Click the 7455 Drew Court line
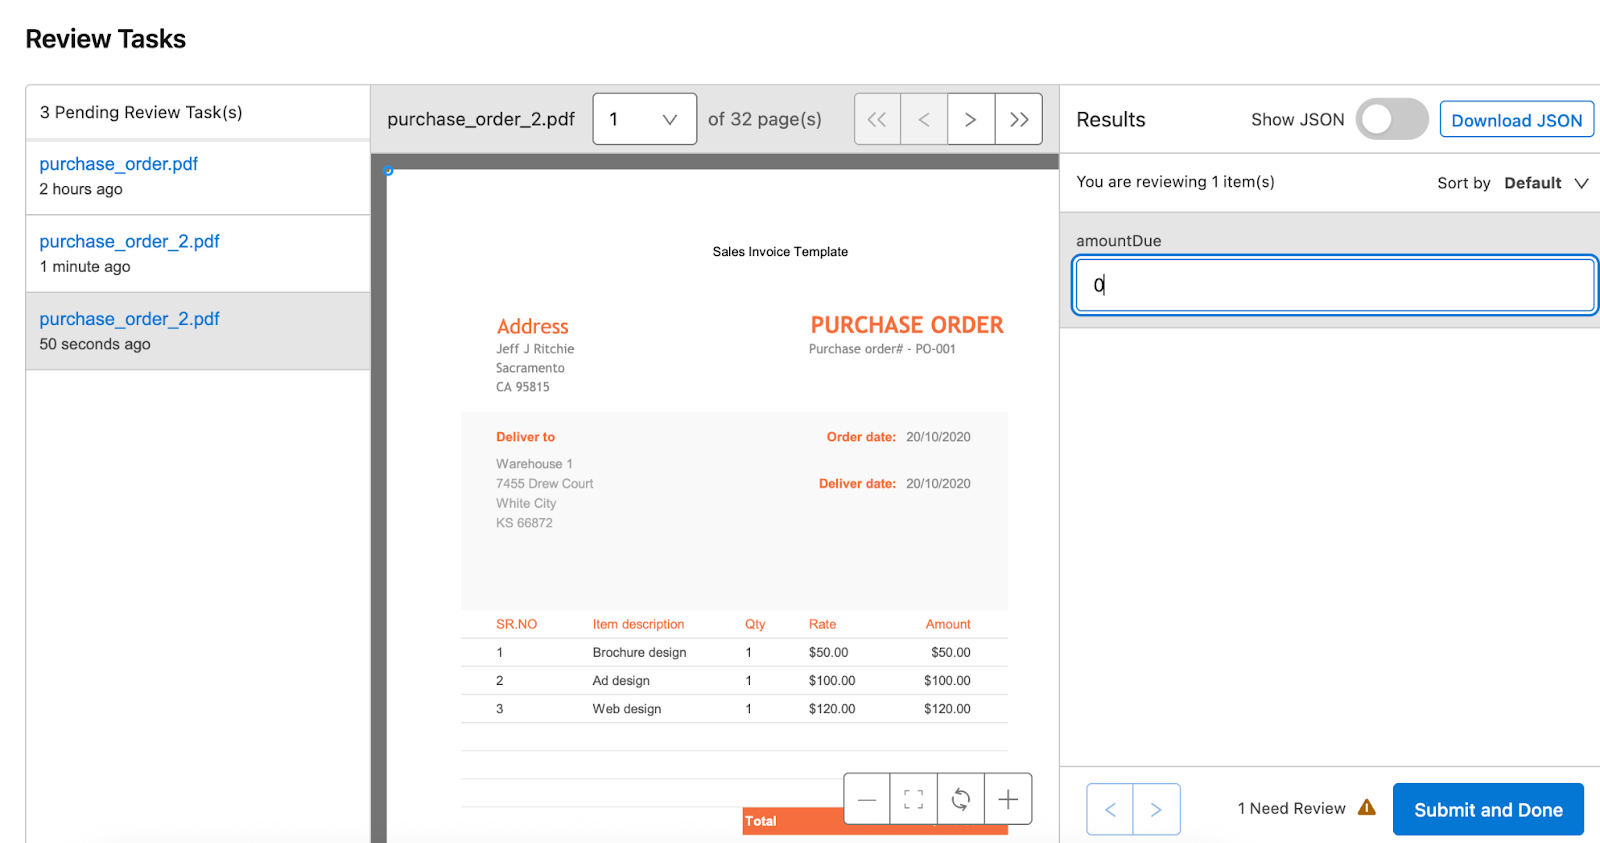 coord(545,484)
